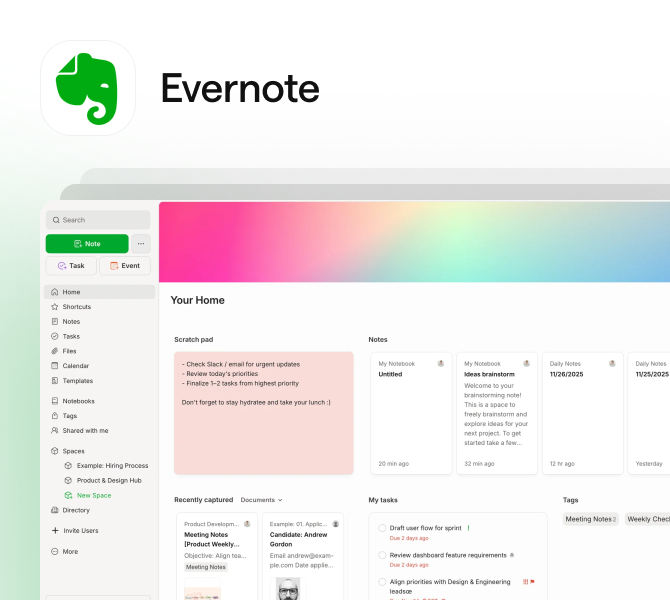This screenshot has width=670, height=600.
Task: Click the Notes section heading
Action: coord(378,339)
